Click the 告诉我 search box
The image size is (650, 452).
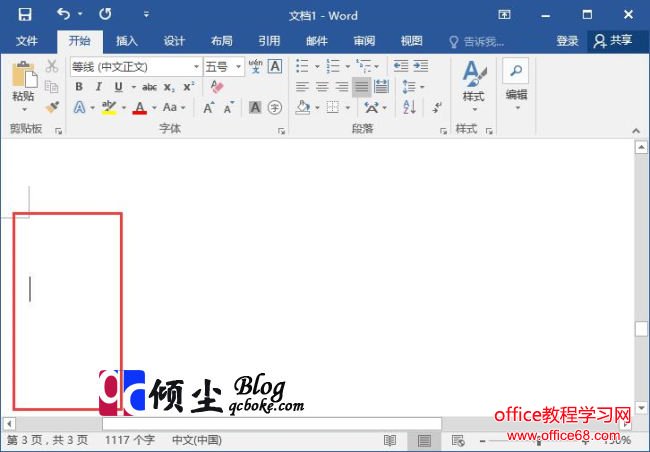477,41
